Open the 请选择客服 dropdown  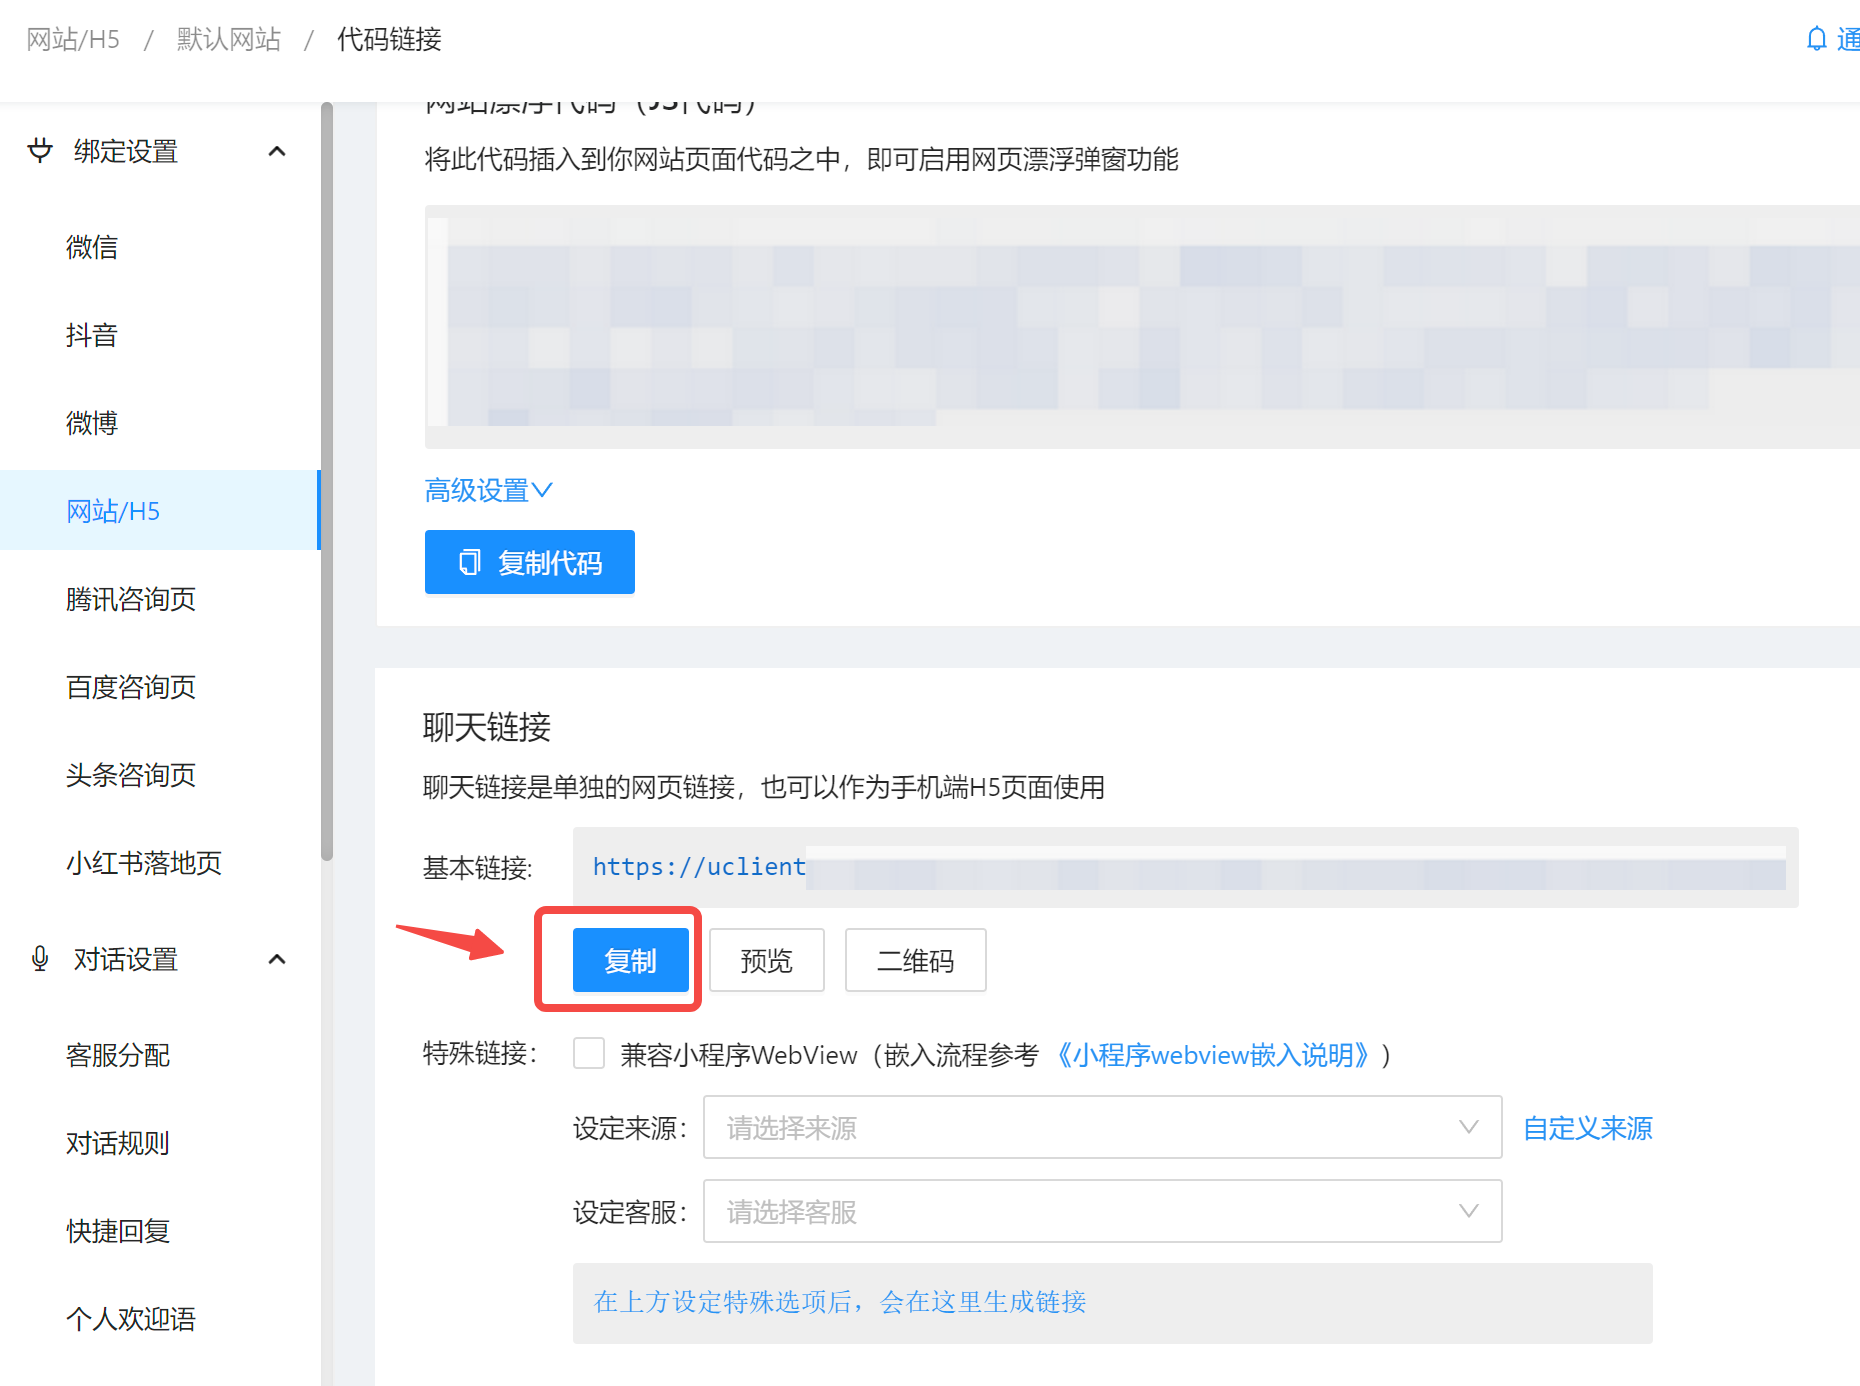coord(1100,1211)
